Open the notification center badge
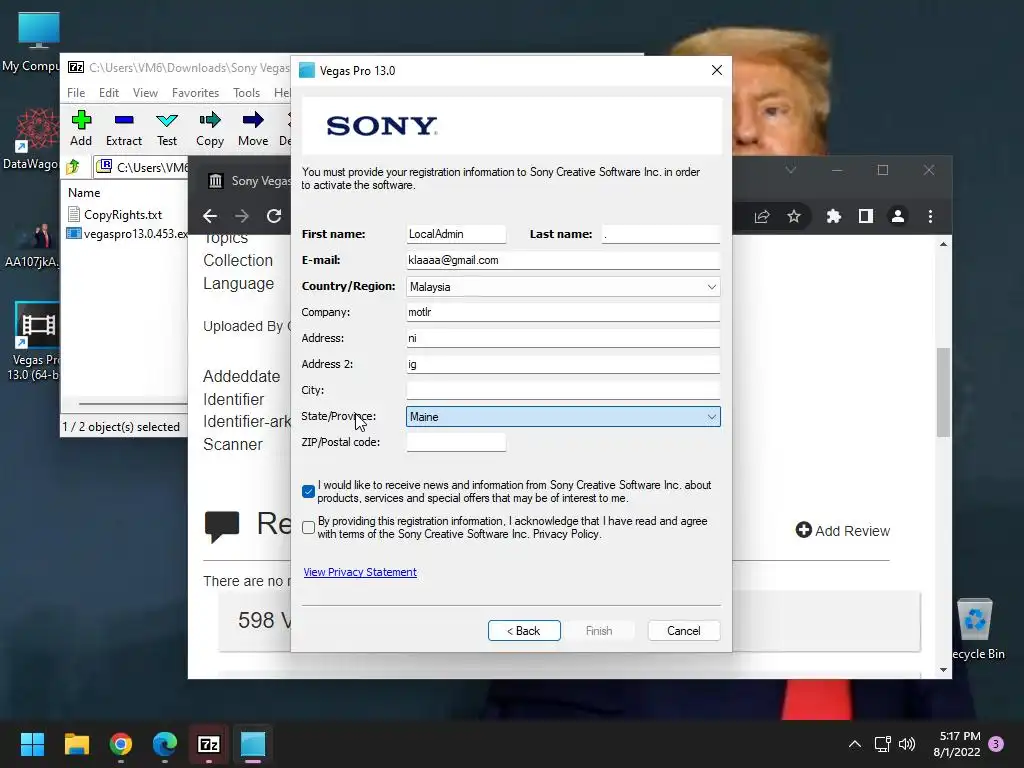The height and width of the screenshot is (768, 1024). (x=996, y=744)
